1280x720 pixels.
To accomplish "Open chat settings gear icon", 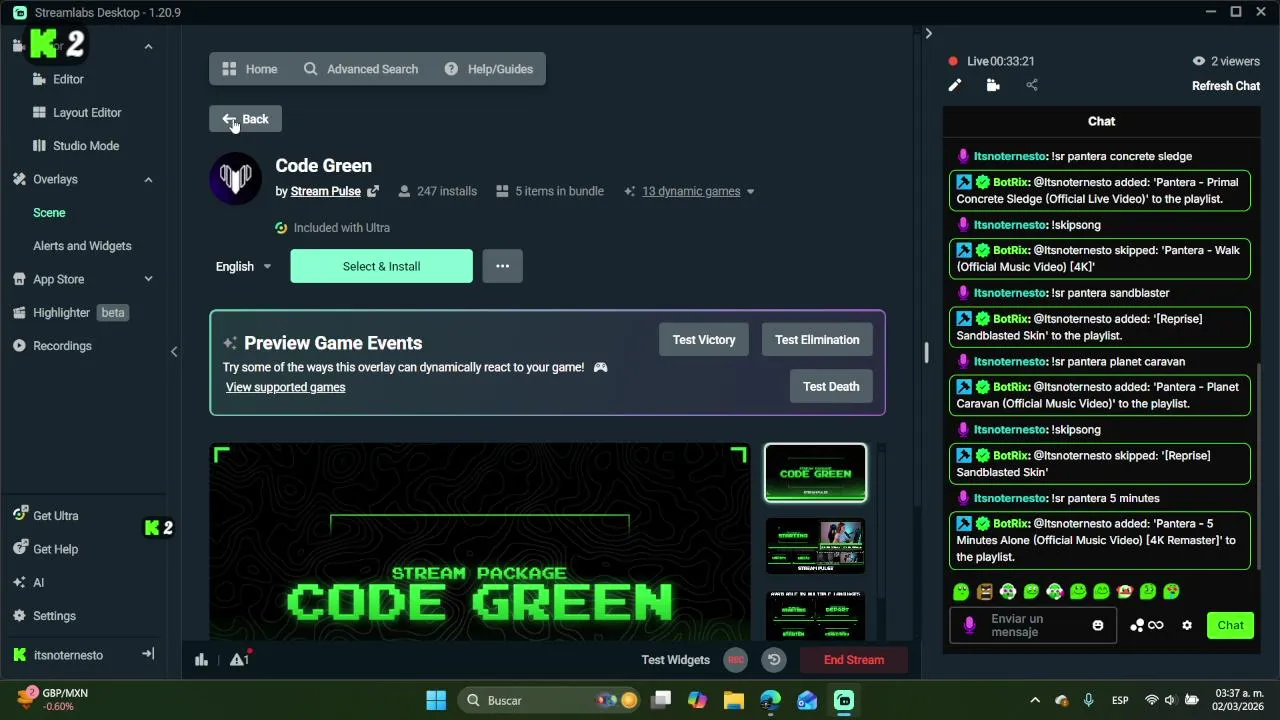I will 1187,625.
